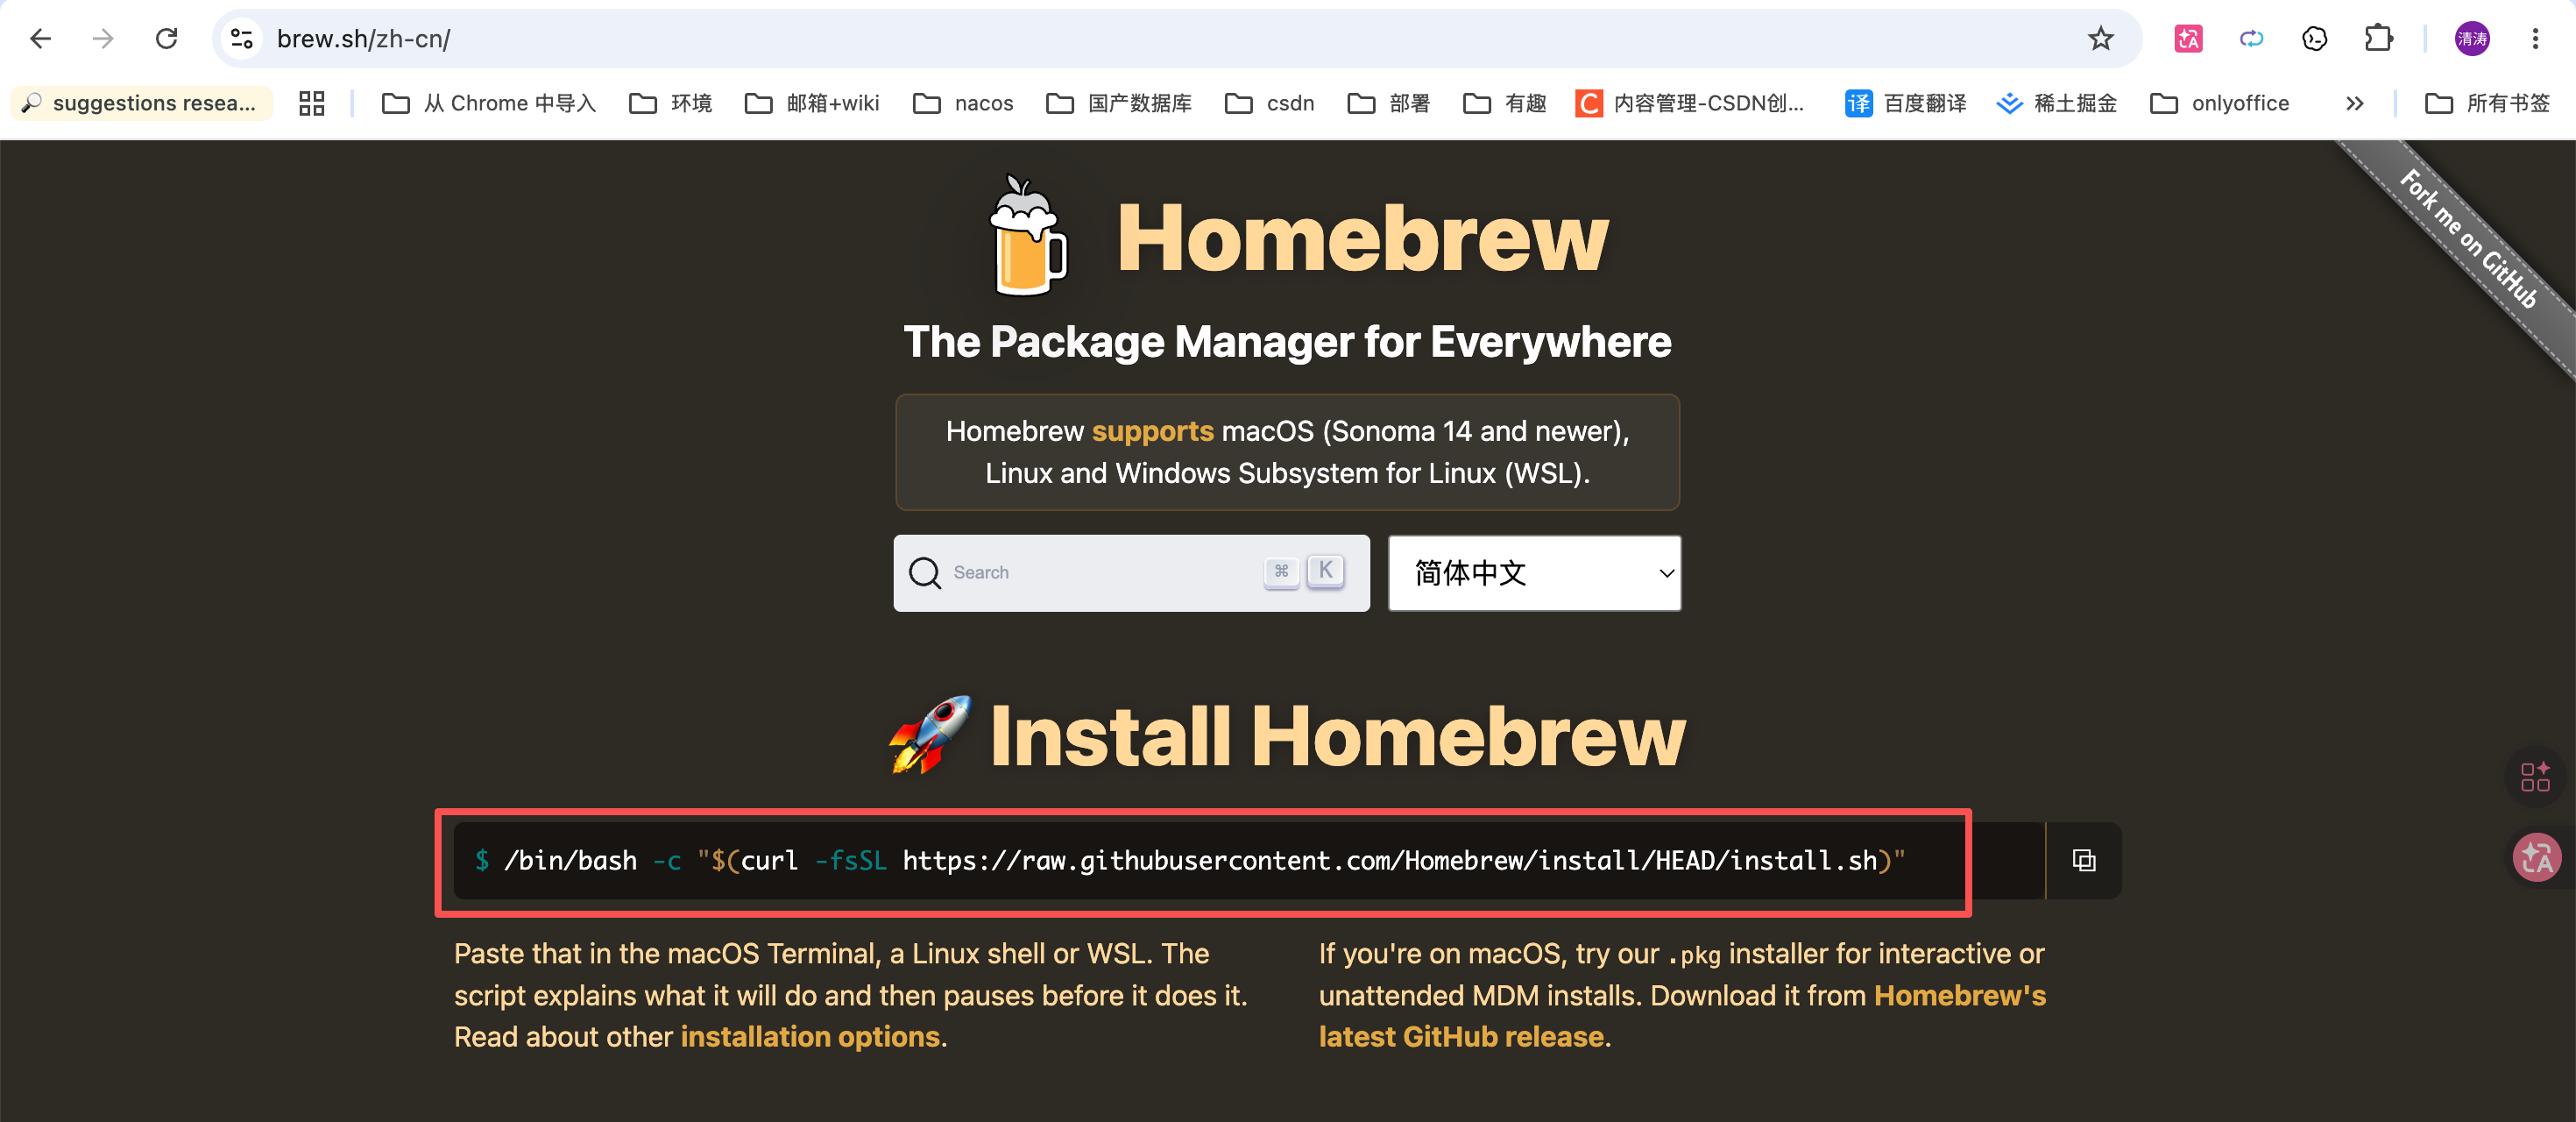Open the 邮箱+wiki bookmark folder
The width and height of the screenshot is (2576, 1122).
click(813, 103)
